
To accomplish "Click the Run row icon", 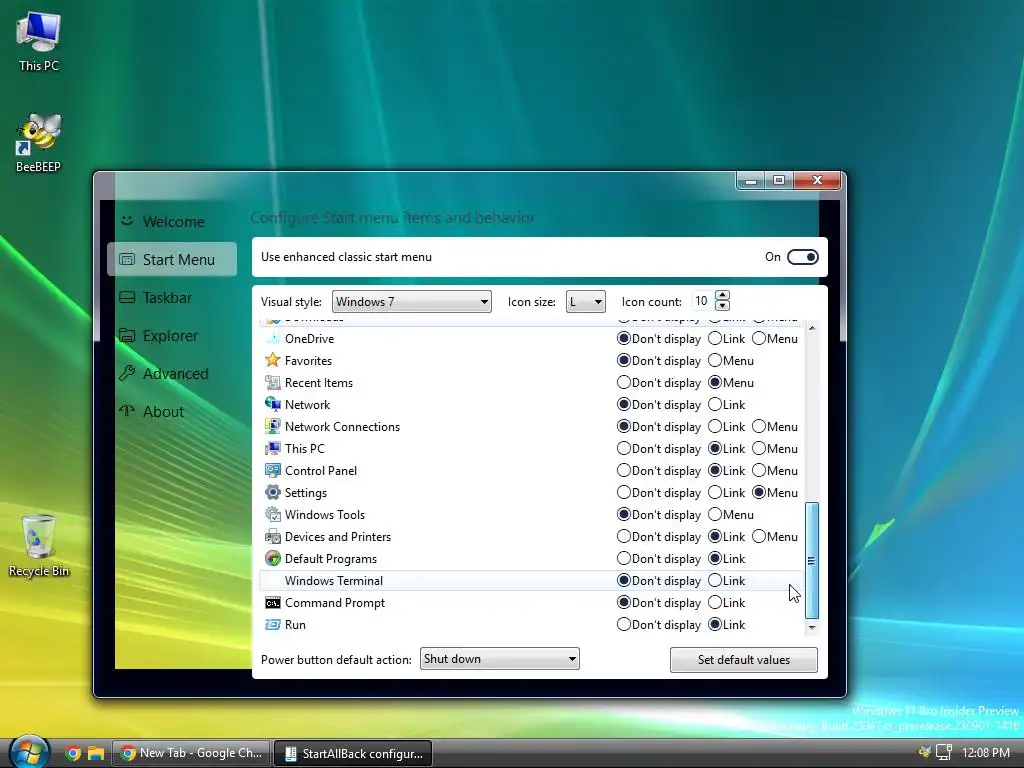I will tap(272, 624).
